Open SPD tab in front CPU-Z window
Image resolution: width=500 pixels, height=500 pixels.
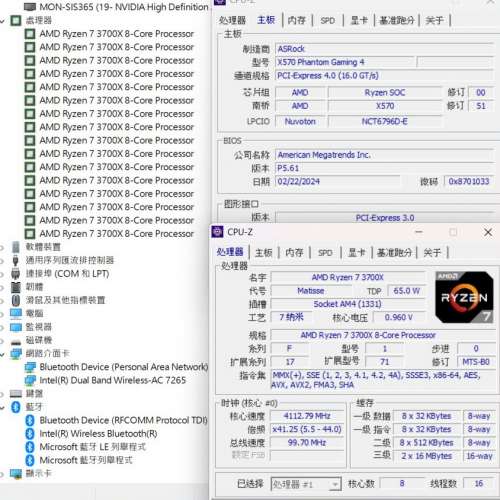325,253
